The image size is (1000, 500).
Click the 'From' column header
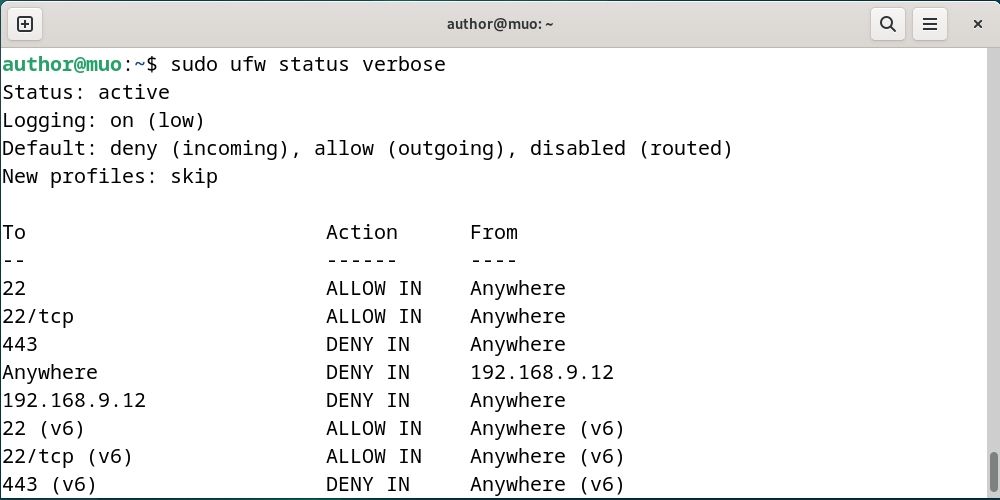point(494,233)
